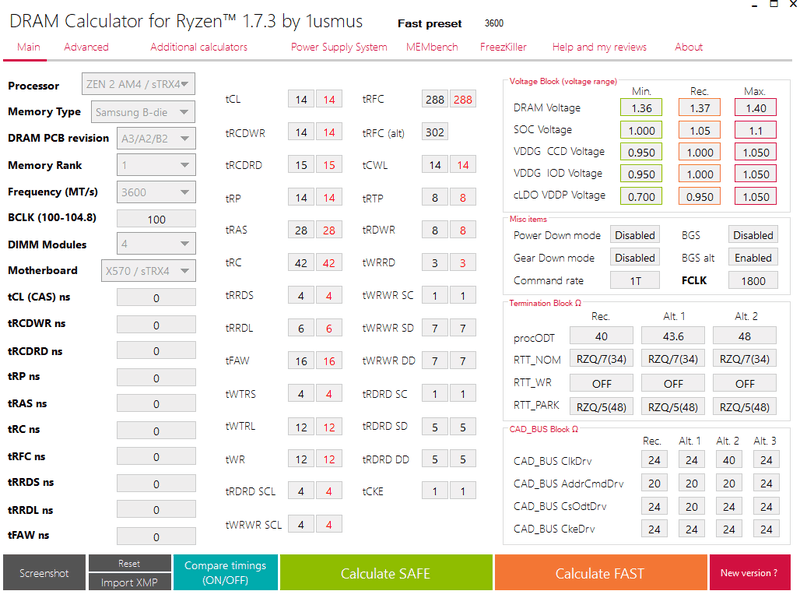Screen dimensions: 800x598
Task: Click the tRRDL ns input field
Action: [x=156, y=510]
